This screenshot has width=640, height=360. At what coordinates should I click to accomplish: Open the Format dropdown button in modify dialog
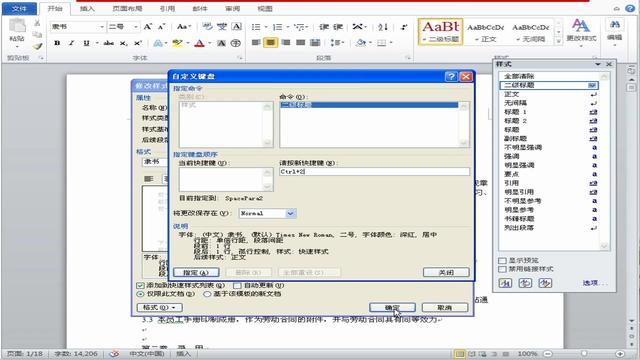click(160, 307)
